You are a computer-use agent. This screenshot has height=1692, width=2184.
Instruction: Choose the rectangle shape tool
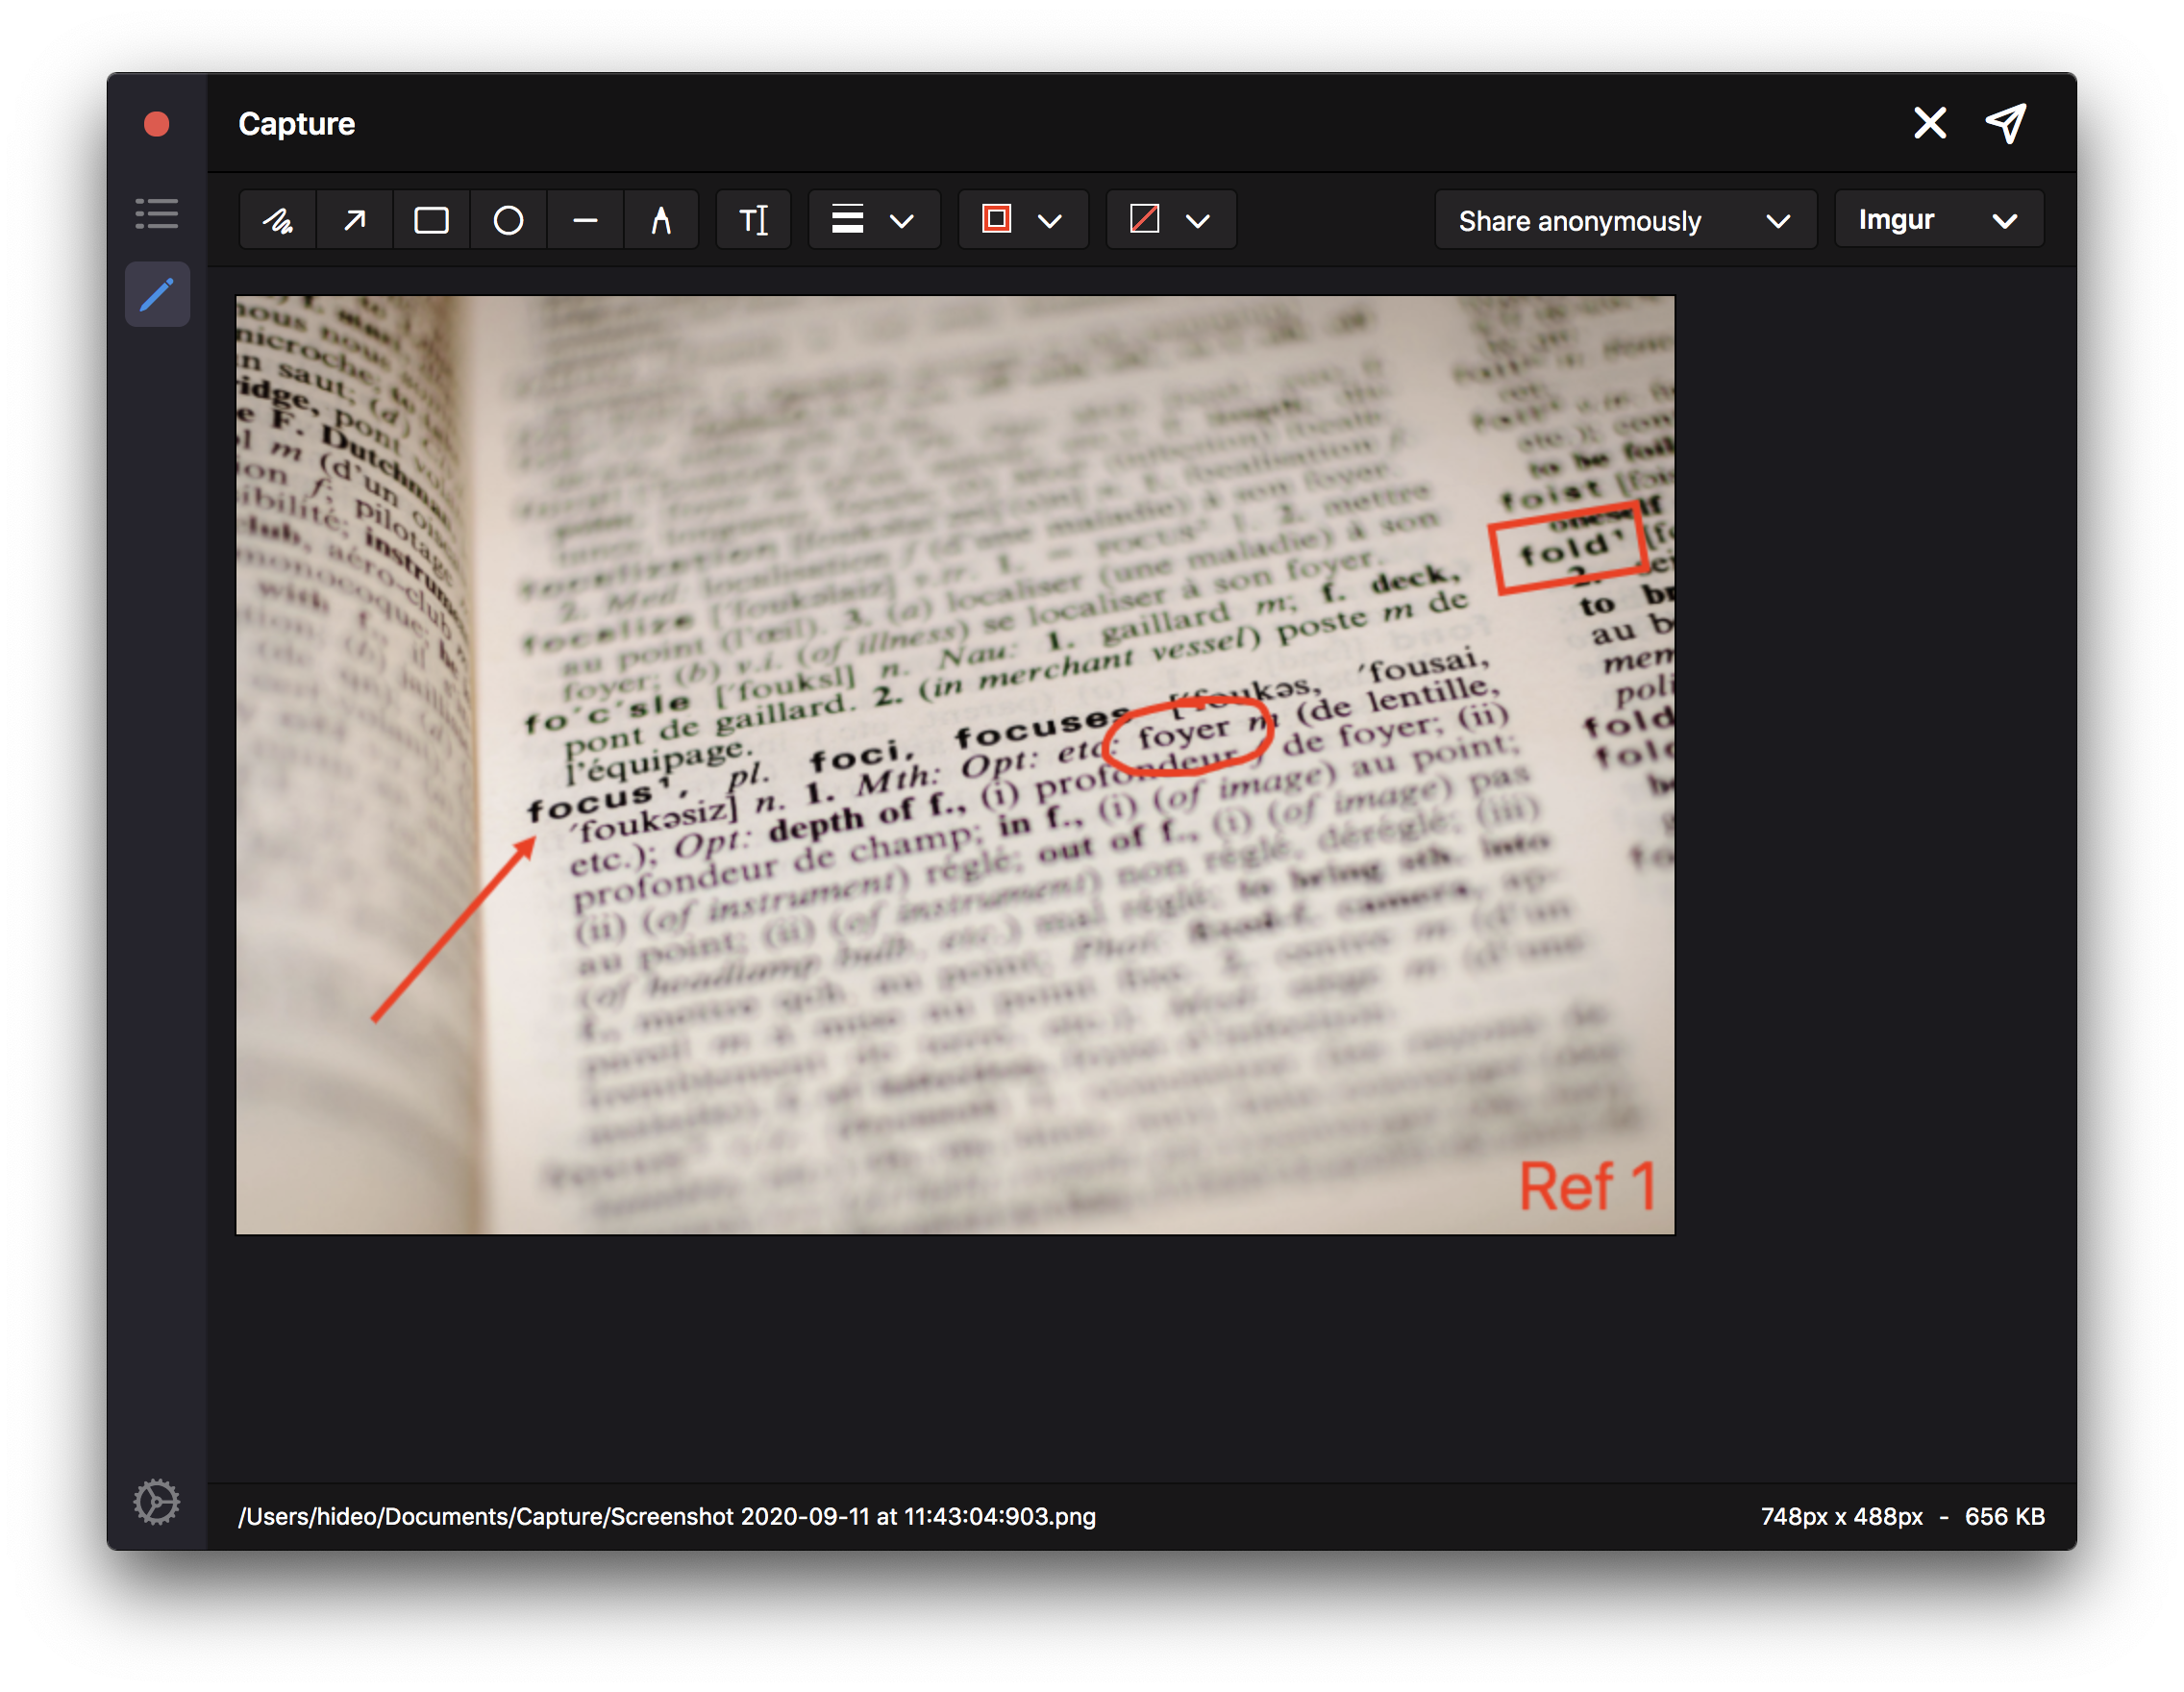[431, 220]
